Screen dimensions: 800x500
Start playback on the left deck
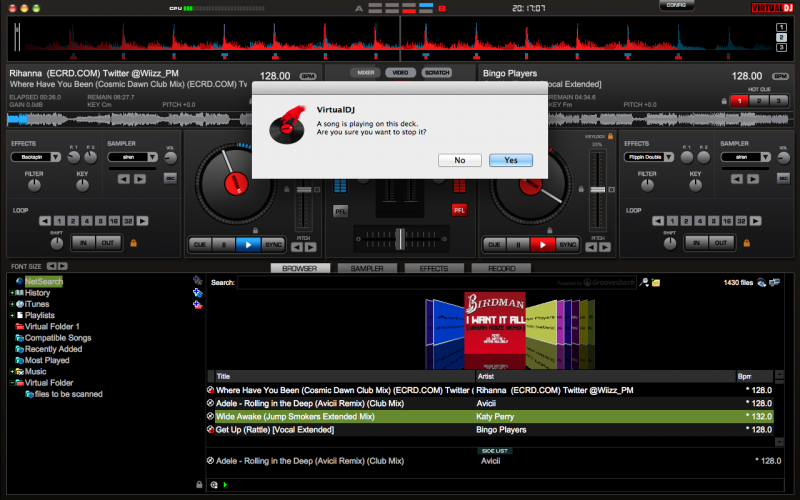248,244
